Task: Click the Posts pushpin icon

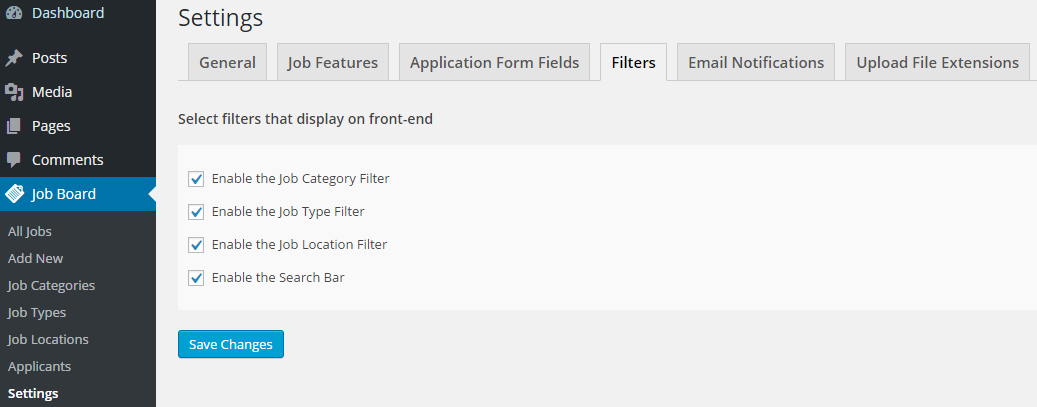Action: click(14, 58)
